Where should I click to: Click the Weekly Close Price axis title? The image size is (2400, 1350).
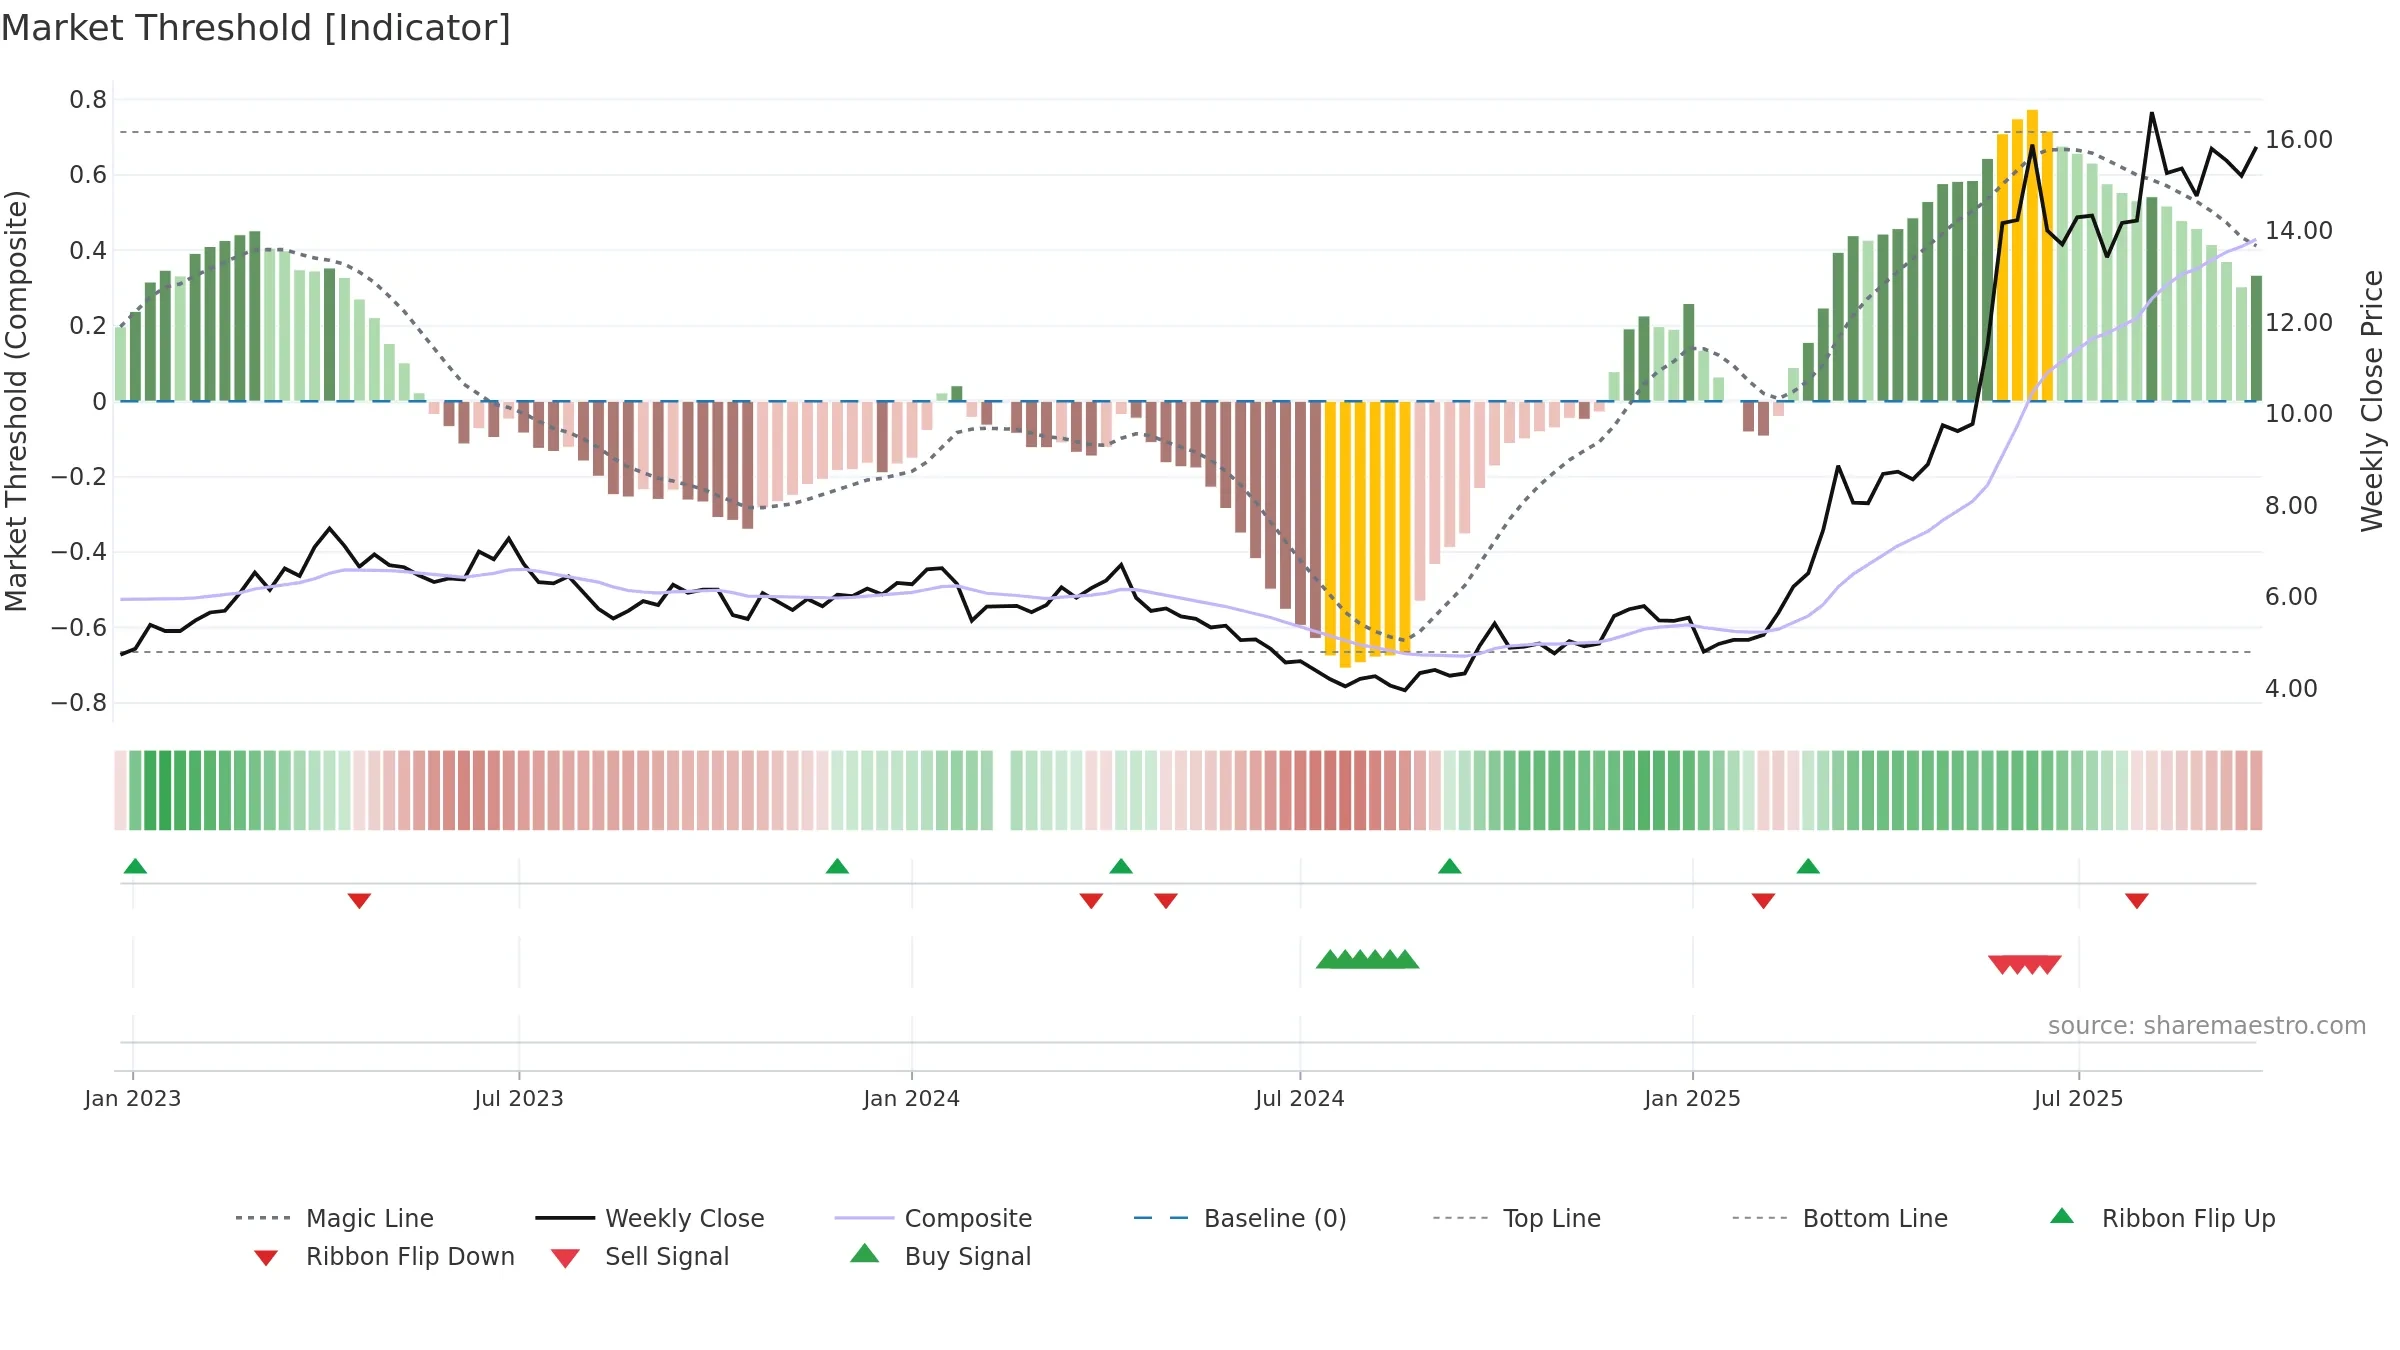(2372, 401)
